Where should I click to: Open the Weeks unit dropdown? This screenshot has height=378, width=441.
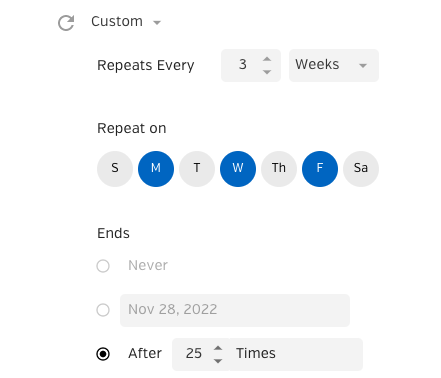(334, 65)
